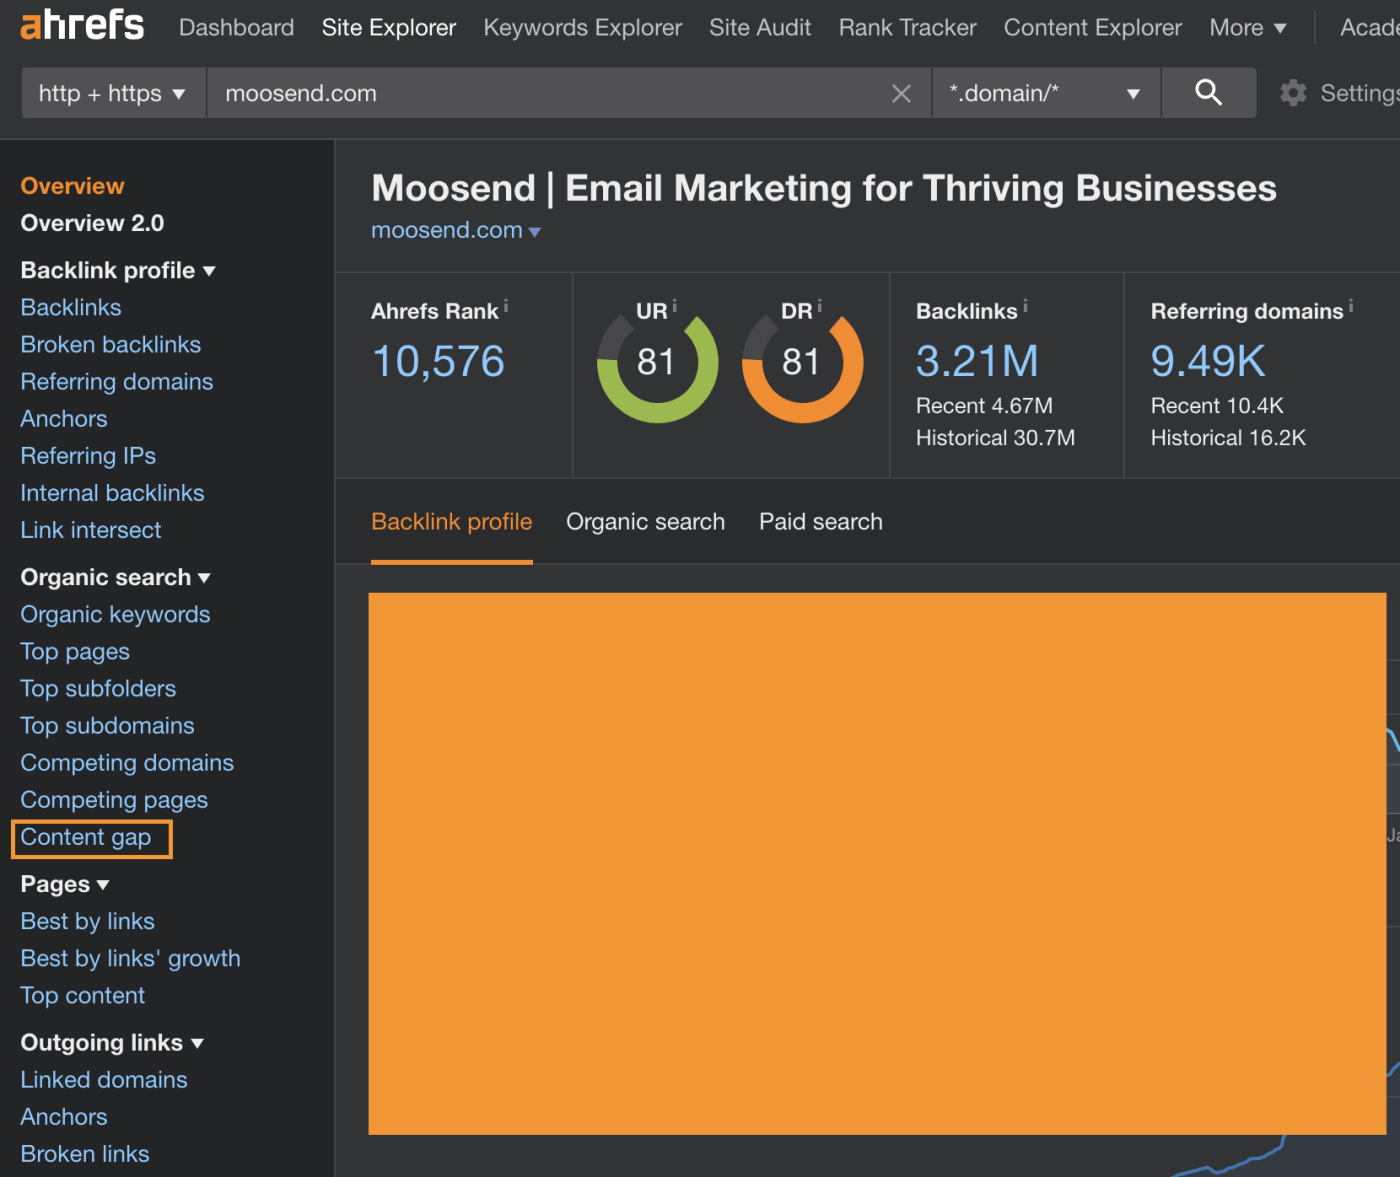Image resolution: width=1400 pixels, height=1177 pixels.
Task: Click the 3.21M backlinks value
Action: pyautogui.click(x=977, y=361)
